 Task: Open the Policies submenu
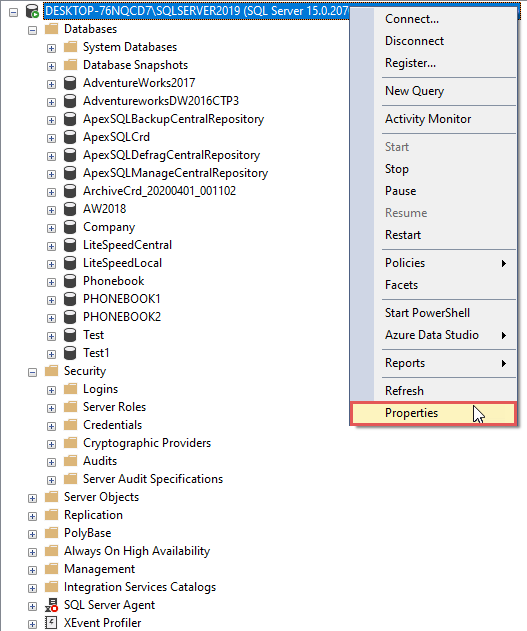[433, 263]
